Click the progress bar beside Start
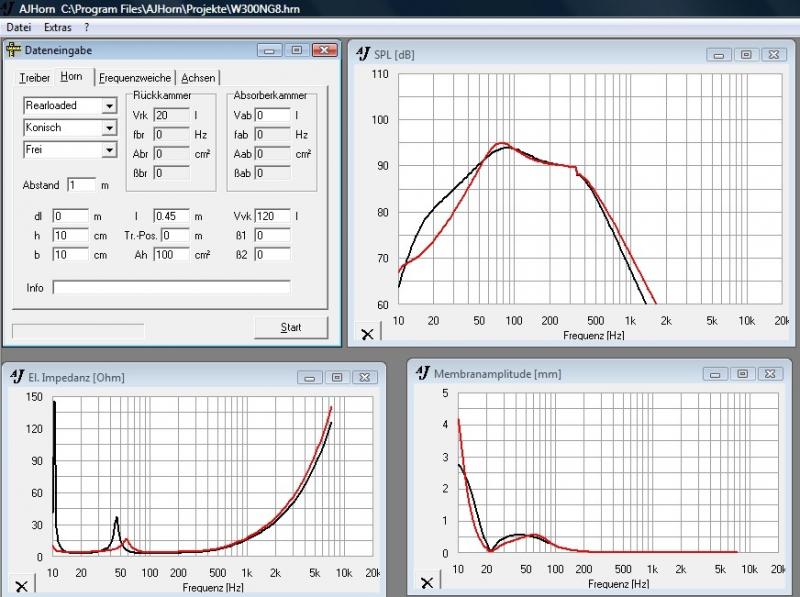 78,331
